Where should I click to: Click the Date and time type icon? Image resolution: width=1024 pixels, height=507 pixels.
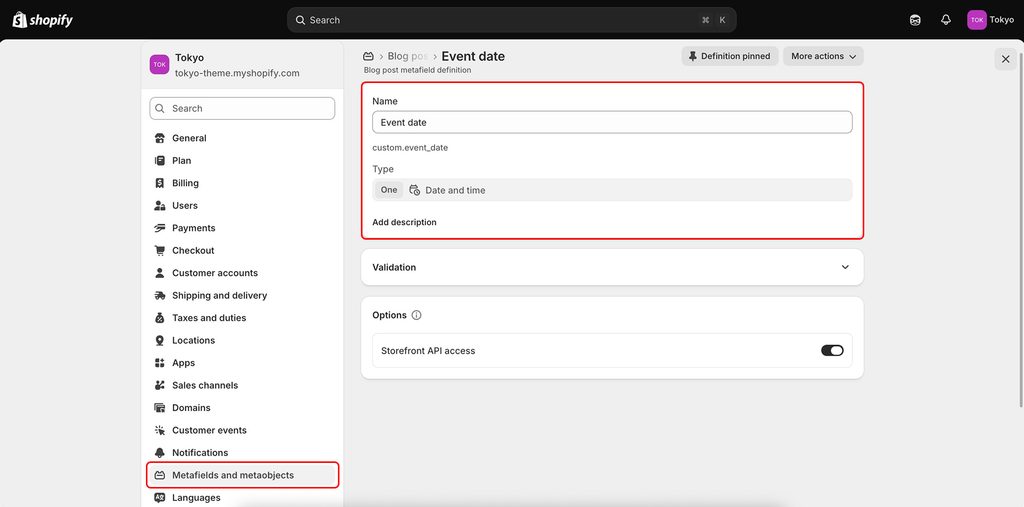415,190
